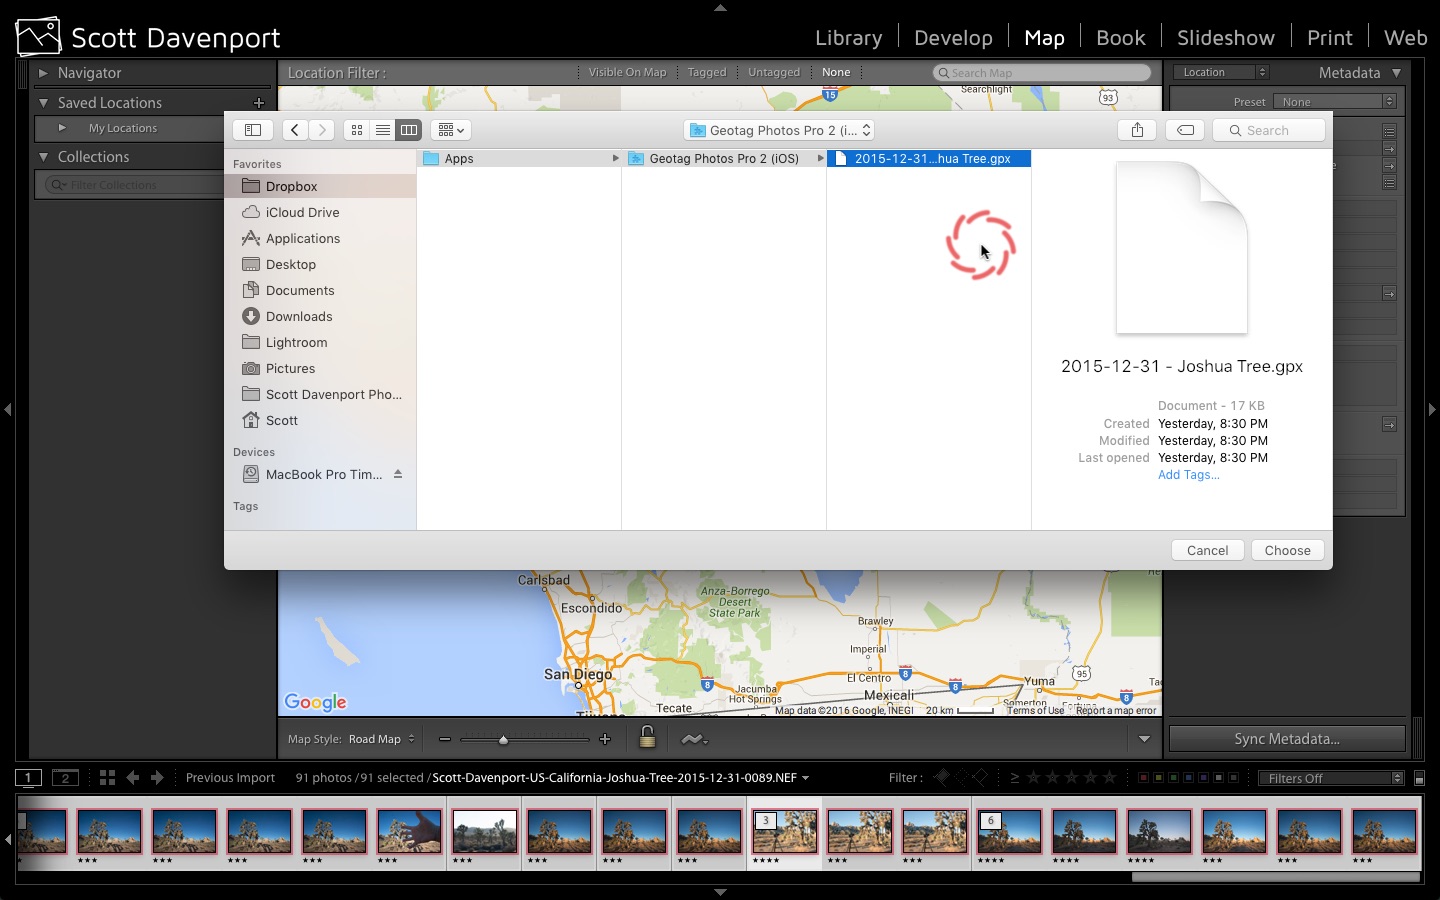Select the 2015-12-31 Joshua Tree.gpx file

(929, 158)
